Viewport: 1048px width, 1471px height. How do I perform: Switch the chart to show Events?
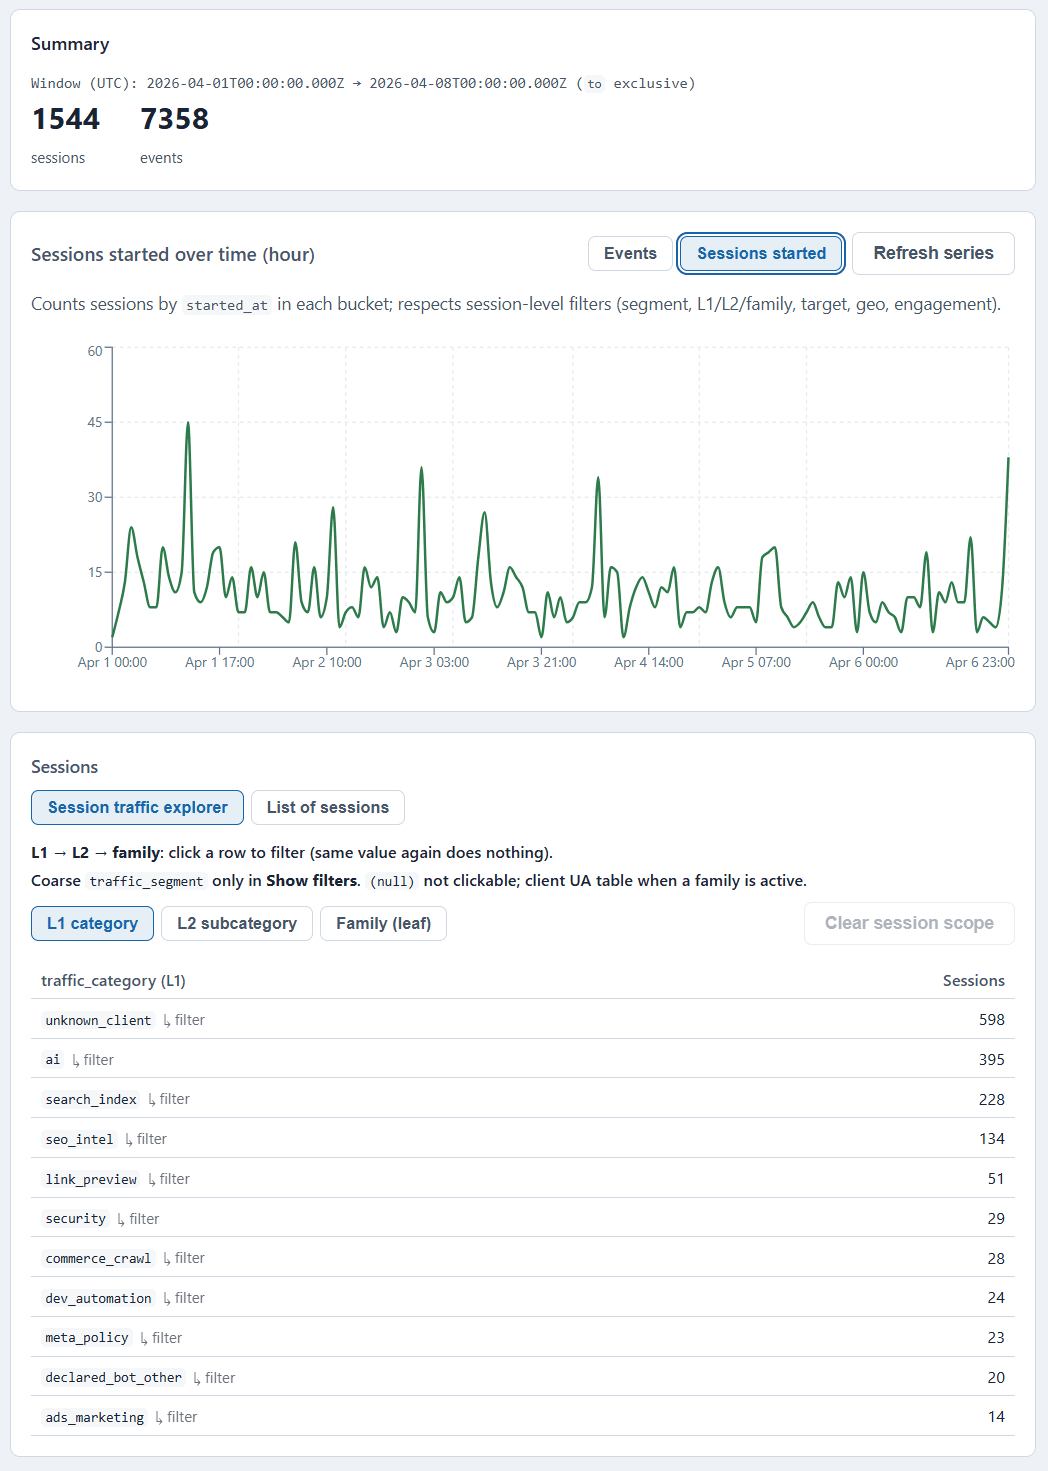(630, 253)
